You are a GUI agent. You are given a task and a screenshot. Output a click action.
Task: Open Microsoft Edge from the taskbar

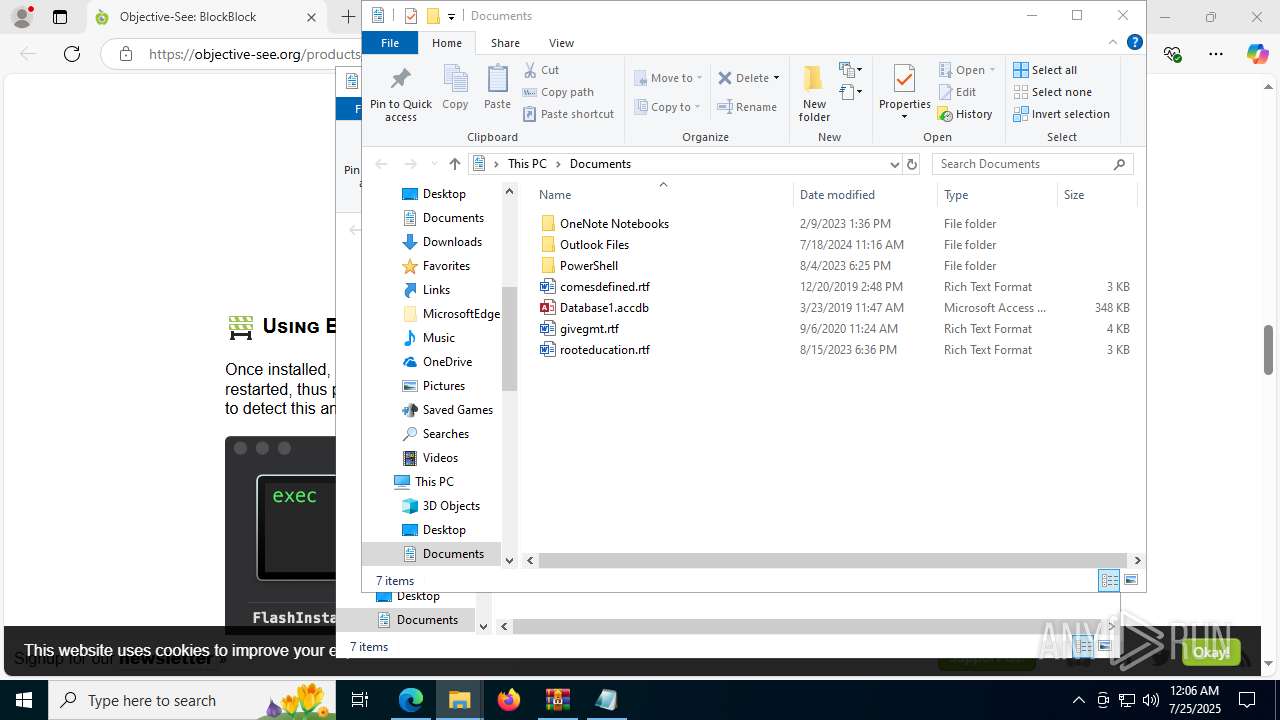click(411, 700)
